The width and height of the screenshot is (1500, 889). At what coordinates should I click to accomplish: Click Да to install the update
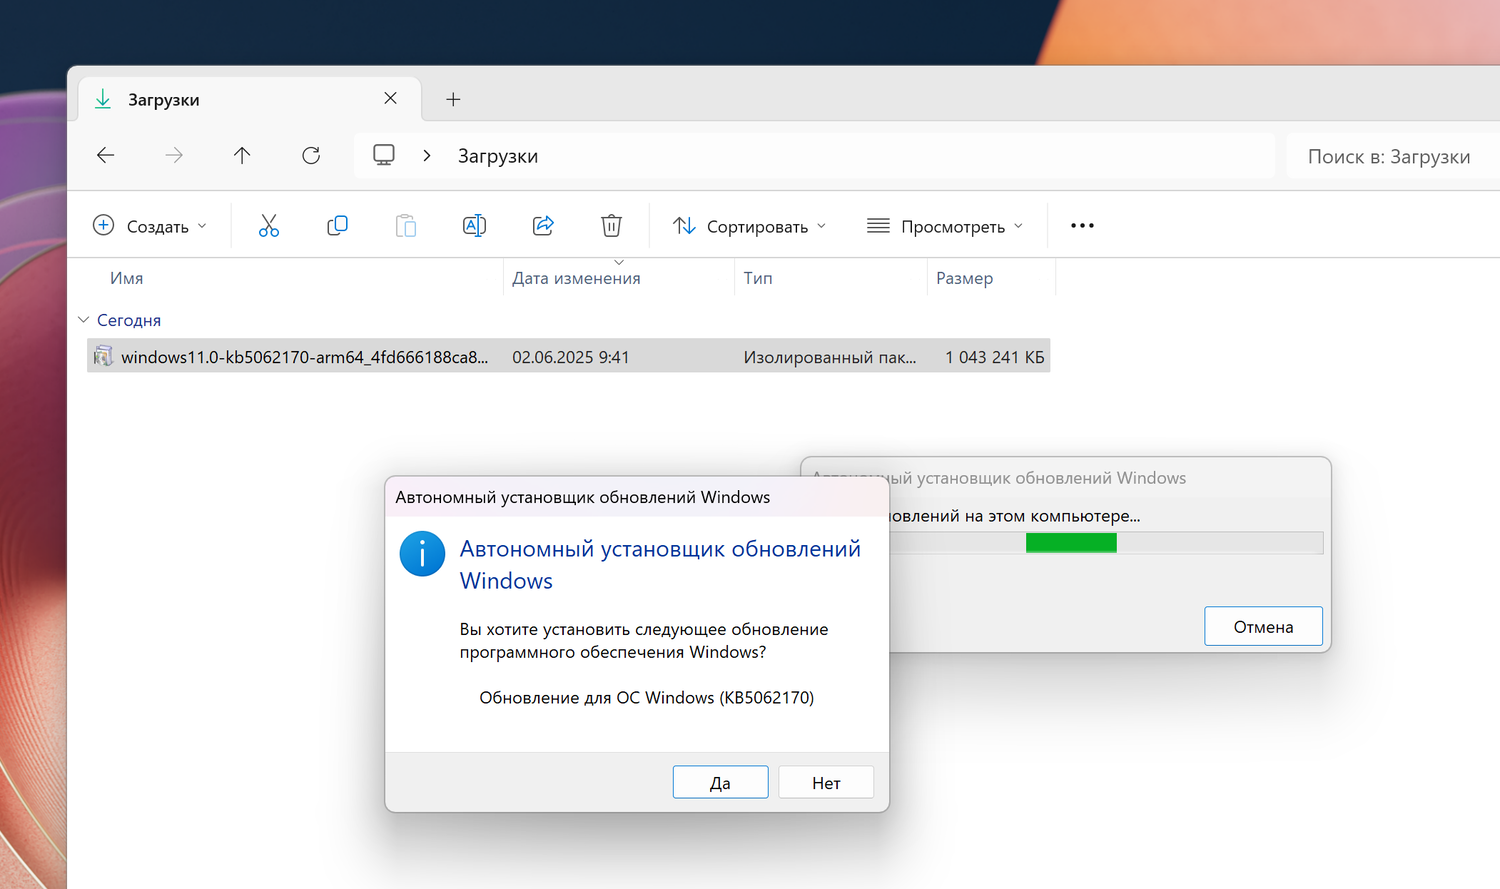[x=720, y=783]
